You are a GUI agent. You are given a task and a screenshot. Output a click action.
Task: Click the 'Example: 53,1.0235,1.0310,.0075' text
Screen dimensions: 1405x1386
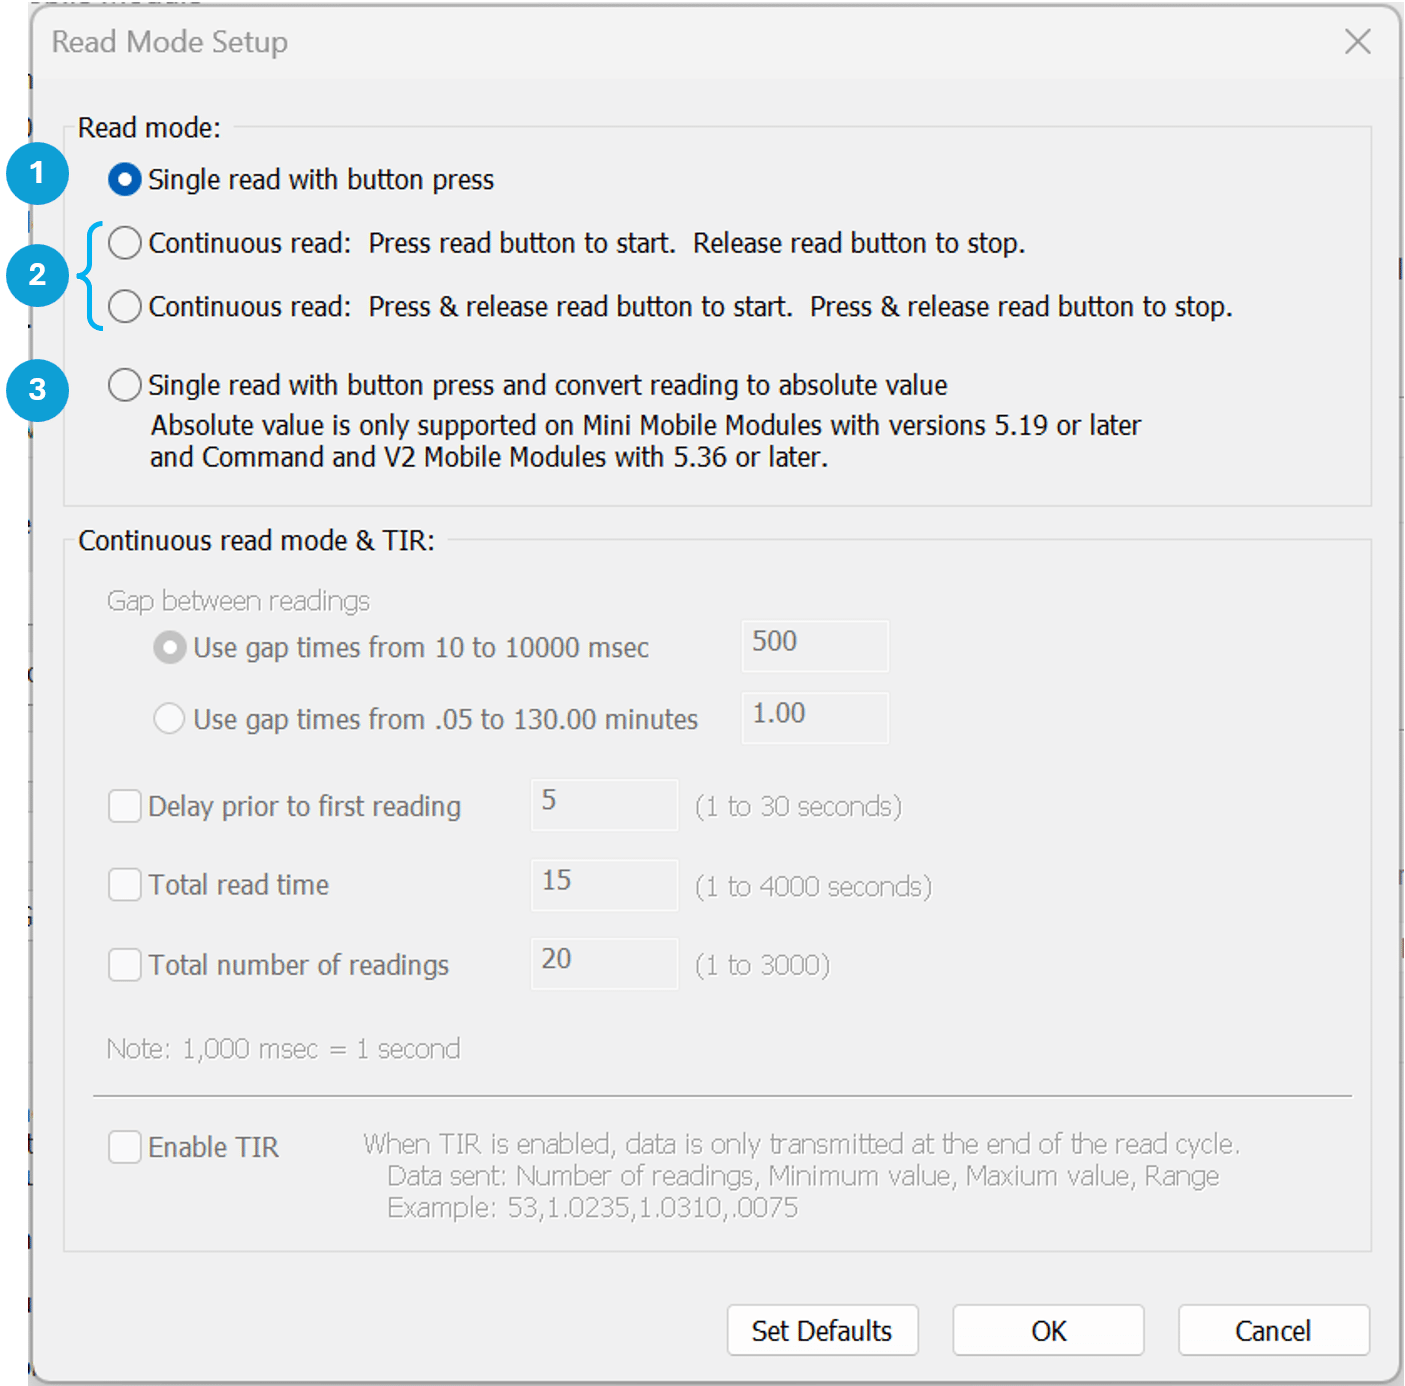coord(593,1208)
